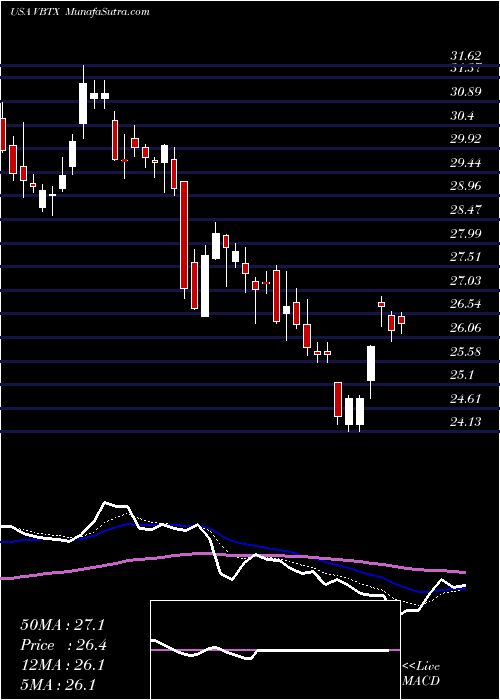
Task: Click the 31.62 price label
Action: pyautogui.click(x=466, y=56)
